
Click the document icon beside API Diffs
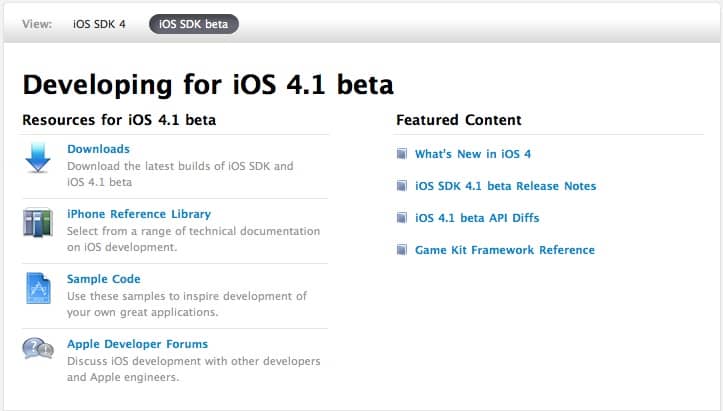[402, 218]
